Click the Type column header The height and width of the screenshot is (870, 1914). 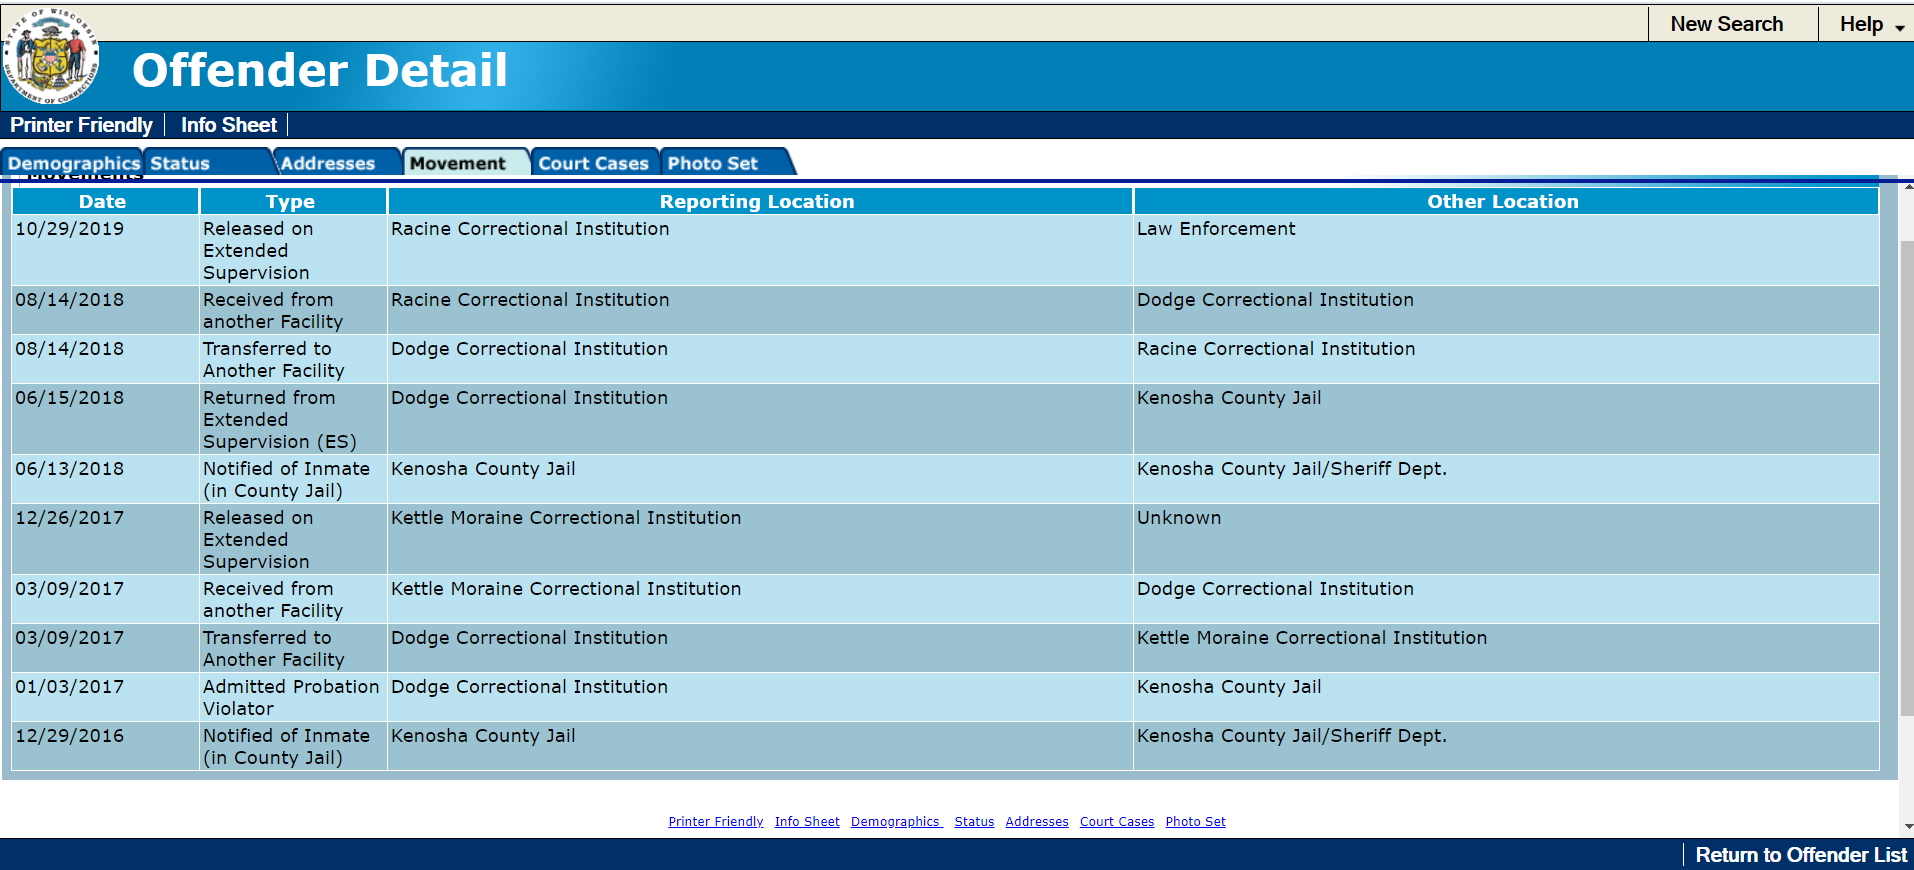click(293, 201)
